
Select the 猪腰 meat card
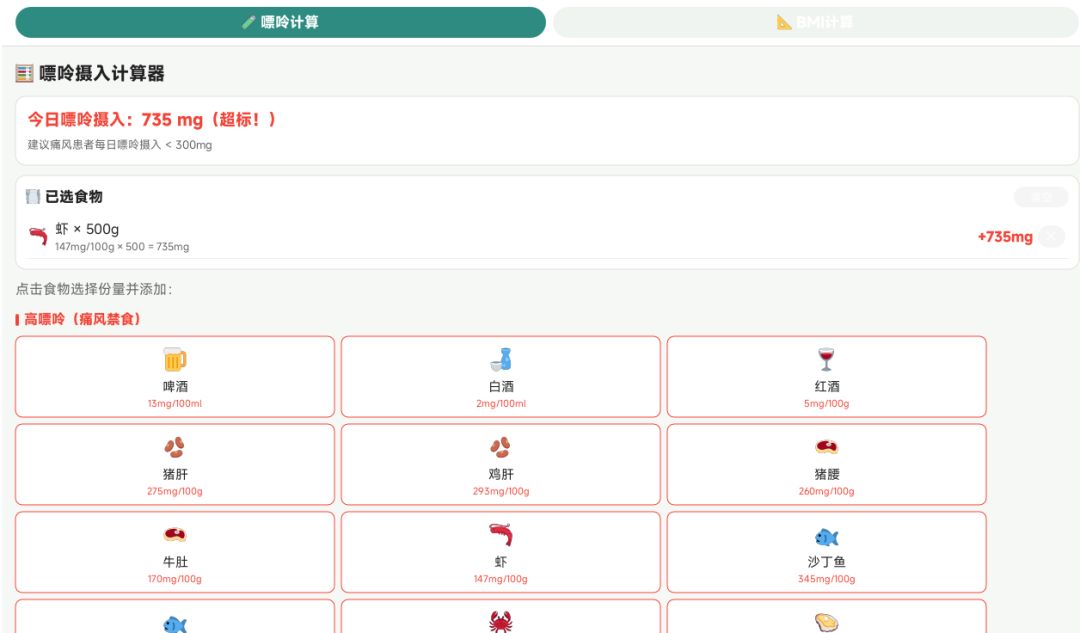click(x=827, y=464)
